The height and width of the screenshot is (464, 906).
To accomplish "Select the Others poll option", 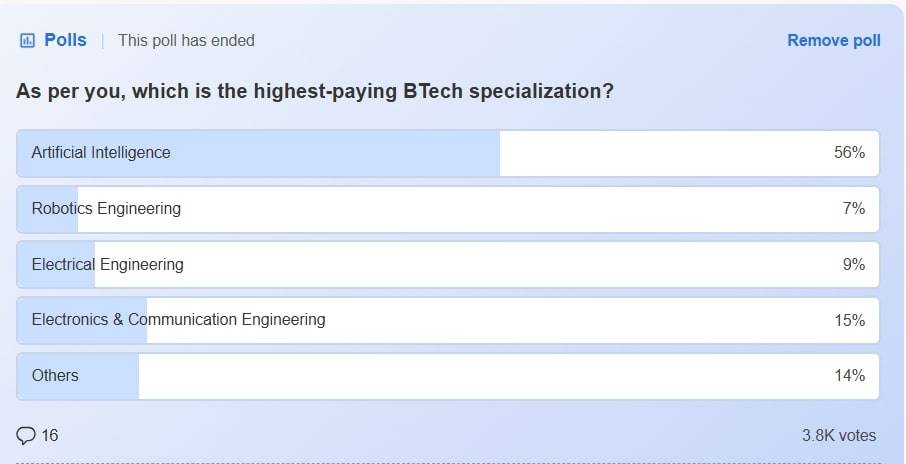I will point(55,376).
